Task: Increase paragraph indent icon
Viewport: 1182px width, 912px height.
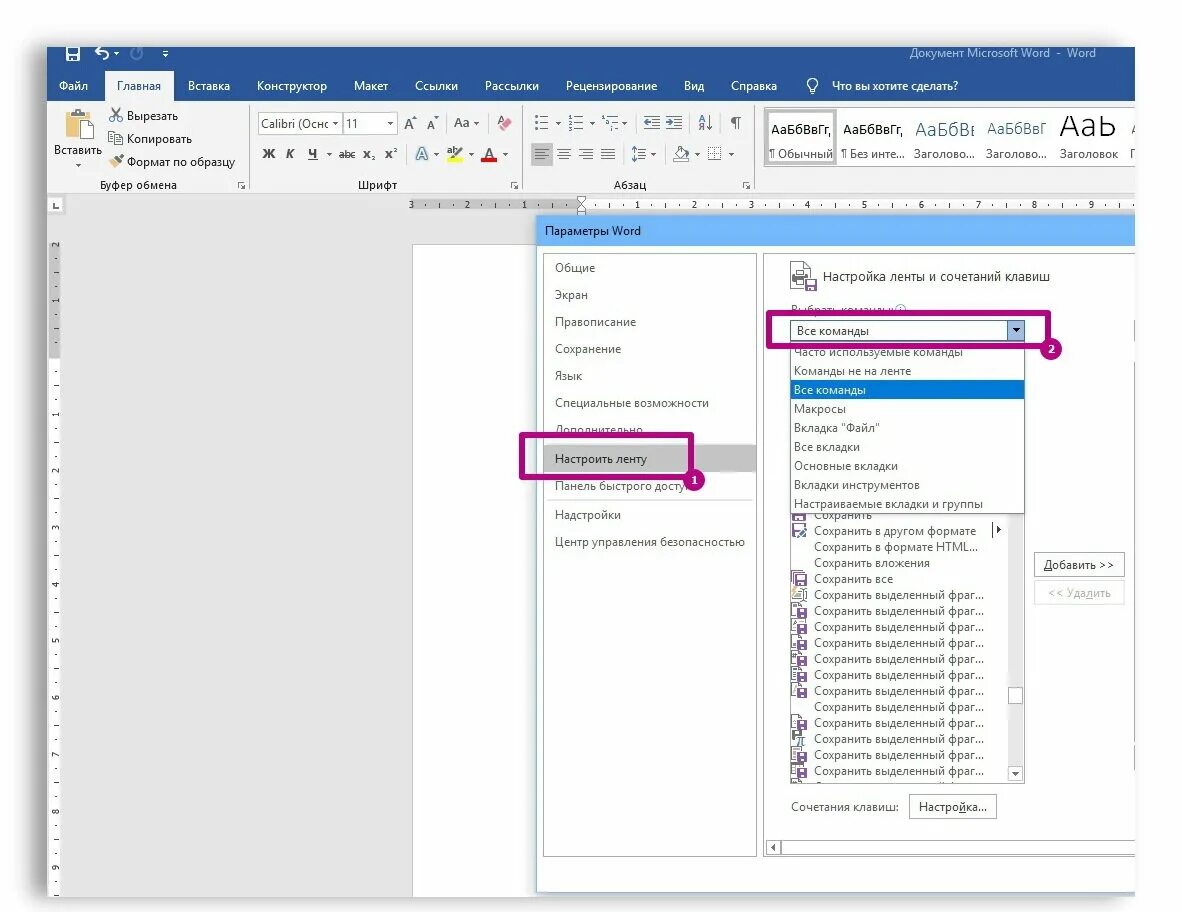Action: 674,123
